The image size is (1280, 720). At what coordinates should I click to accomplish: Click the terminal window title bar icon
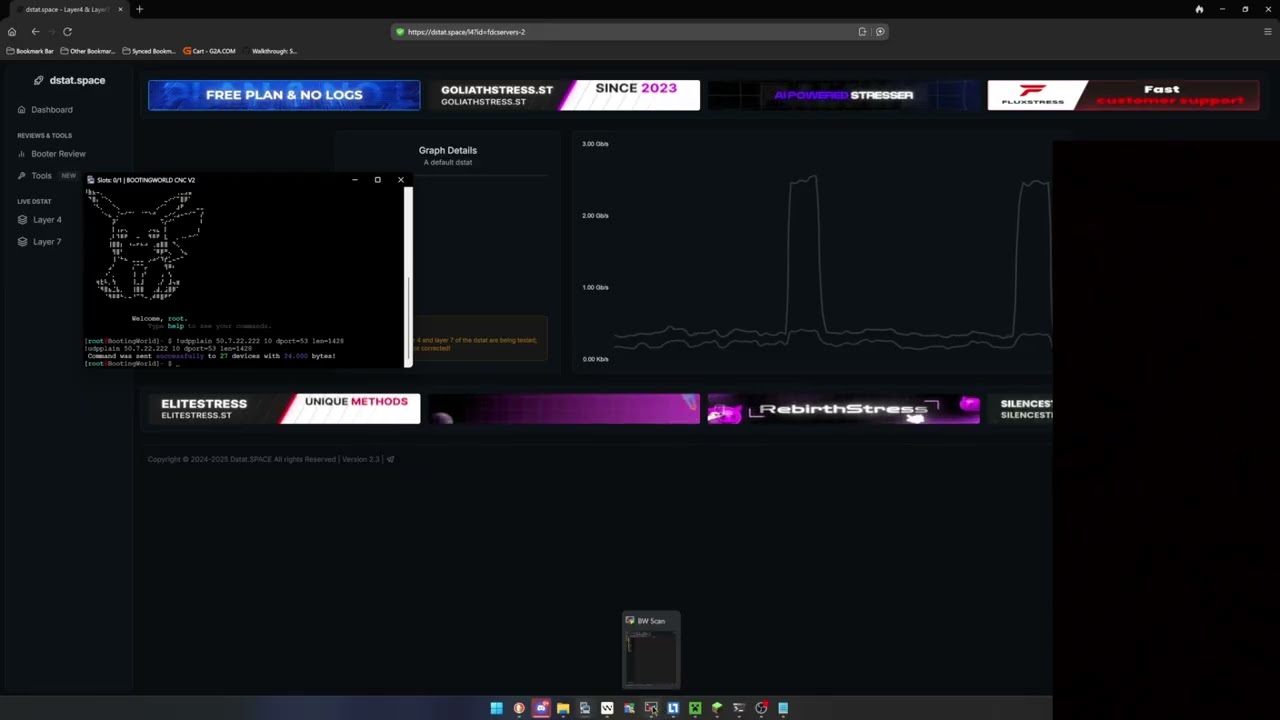tap(91, 180)
